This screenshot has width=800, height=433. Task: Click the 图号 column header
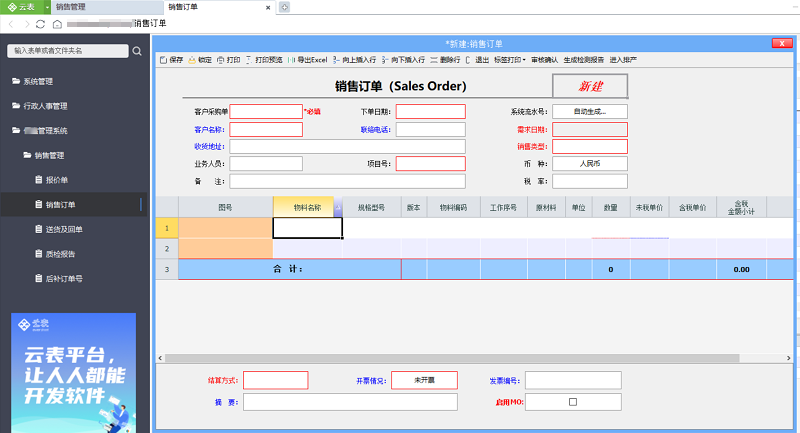[x=226, y=208]
